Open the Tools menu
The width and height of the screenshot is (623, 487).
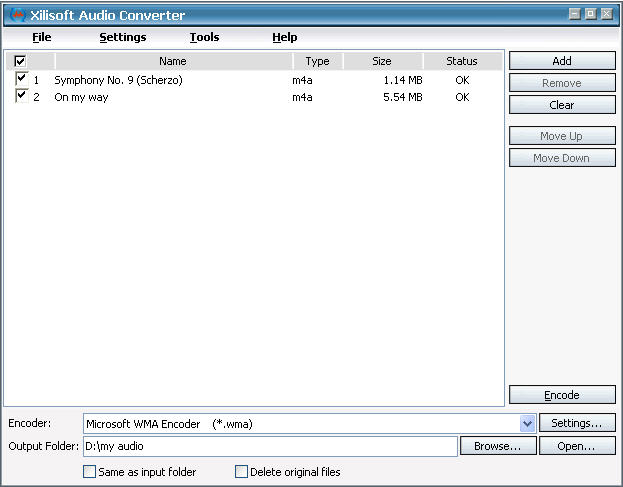(204, 37)
